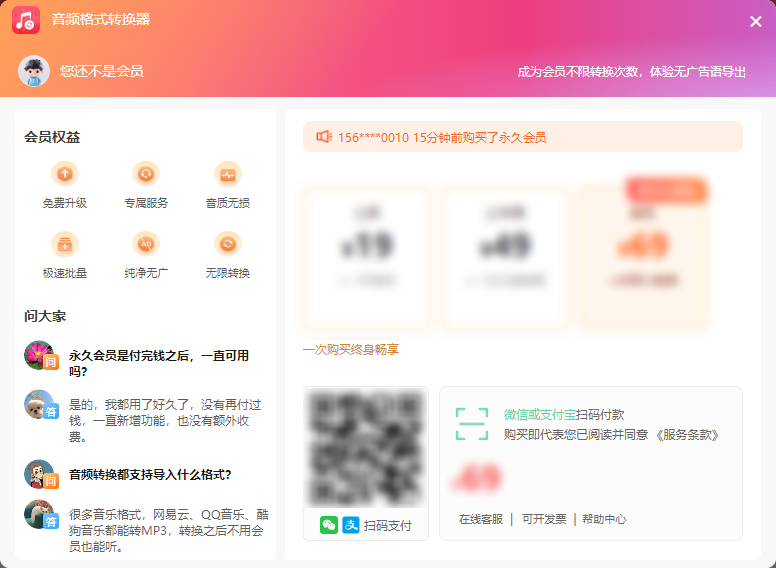The image size is (776, 568).
Task: Select the highlighted orange price plan card
Action: click(643, 256)
